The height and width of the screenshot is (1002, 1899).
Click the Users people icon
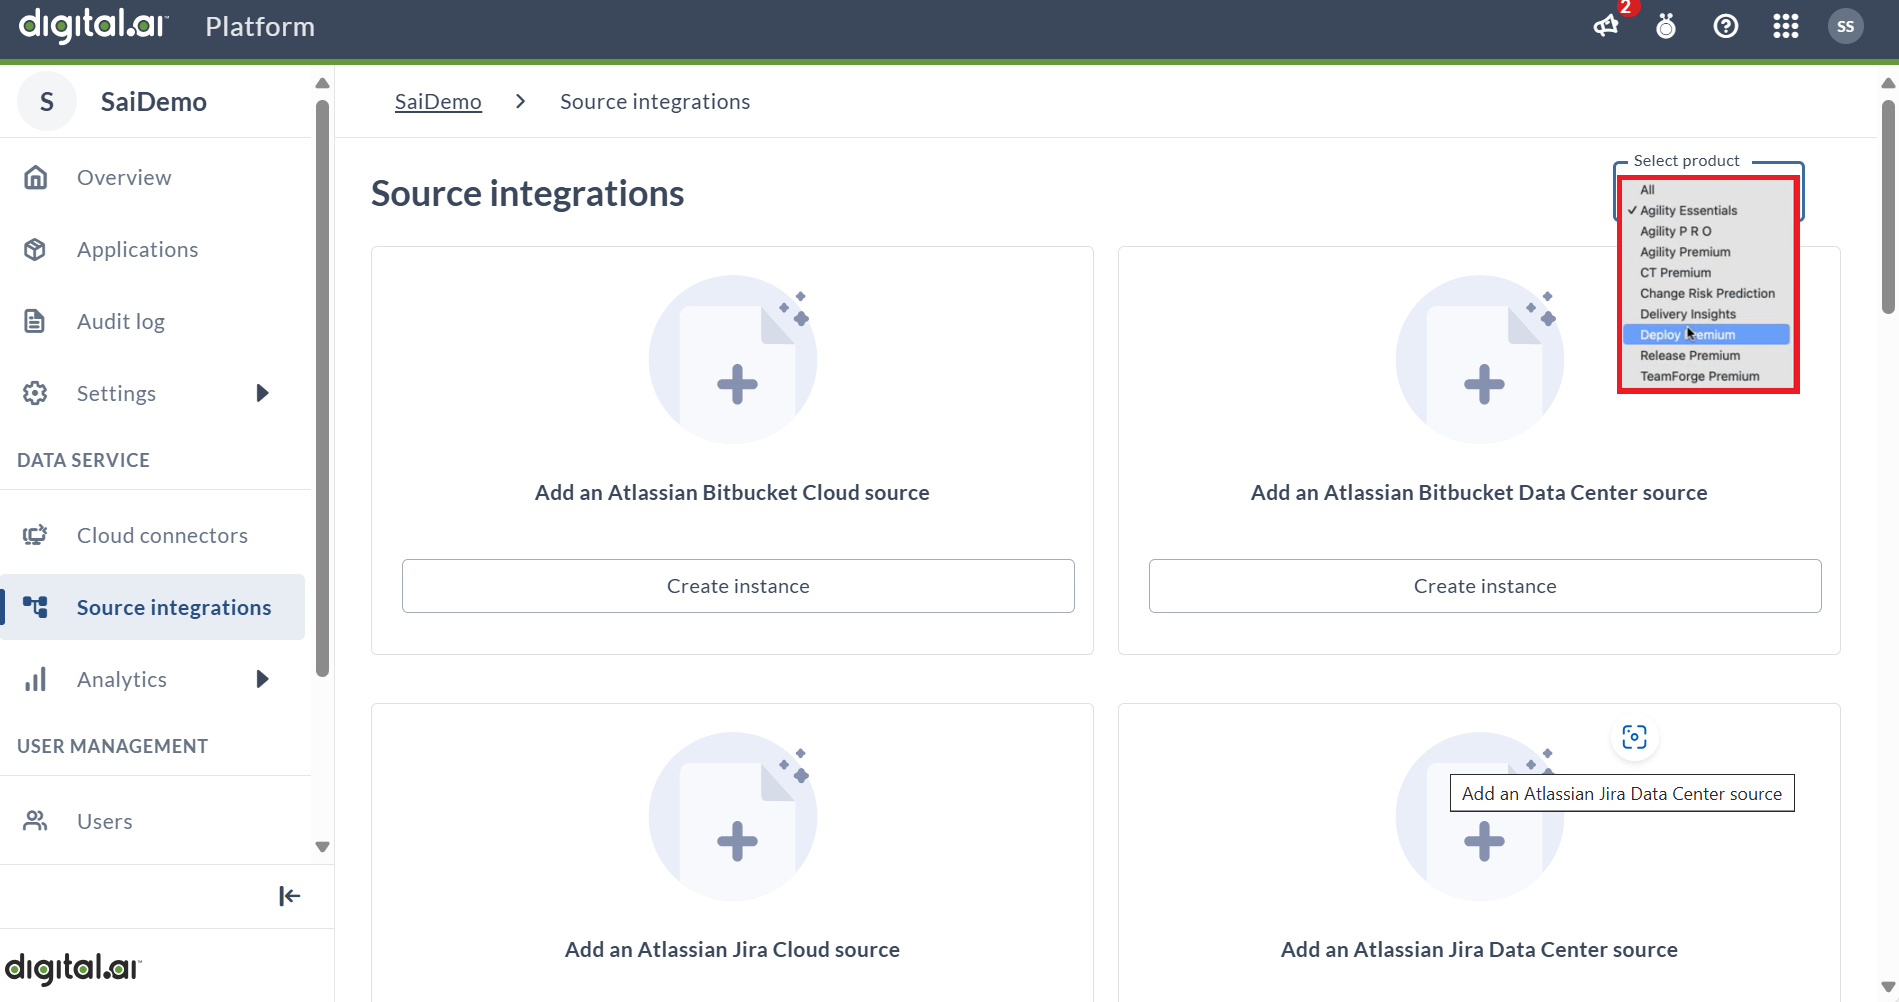(x=36, y=821)
